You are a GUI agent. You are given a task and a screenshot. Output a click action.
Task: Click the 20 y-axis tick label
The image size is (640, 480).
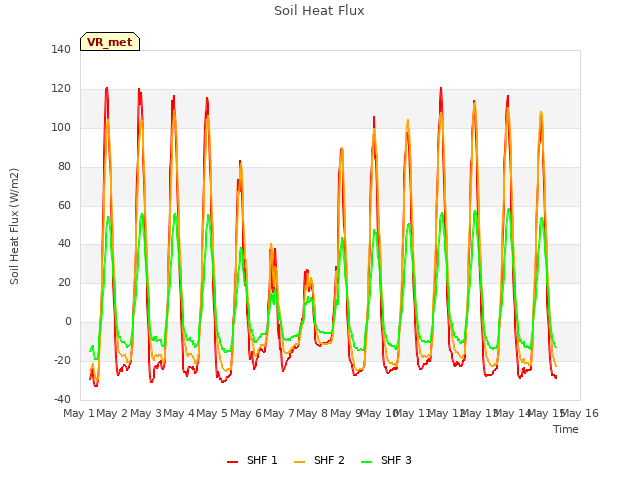click(64, 282)
